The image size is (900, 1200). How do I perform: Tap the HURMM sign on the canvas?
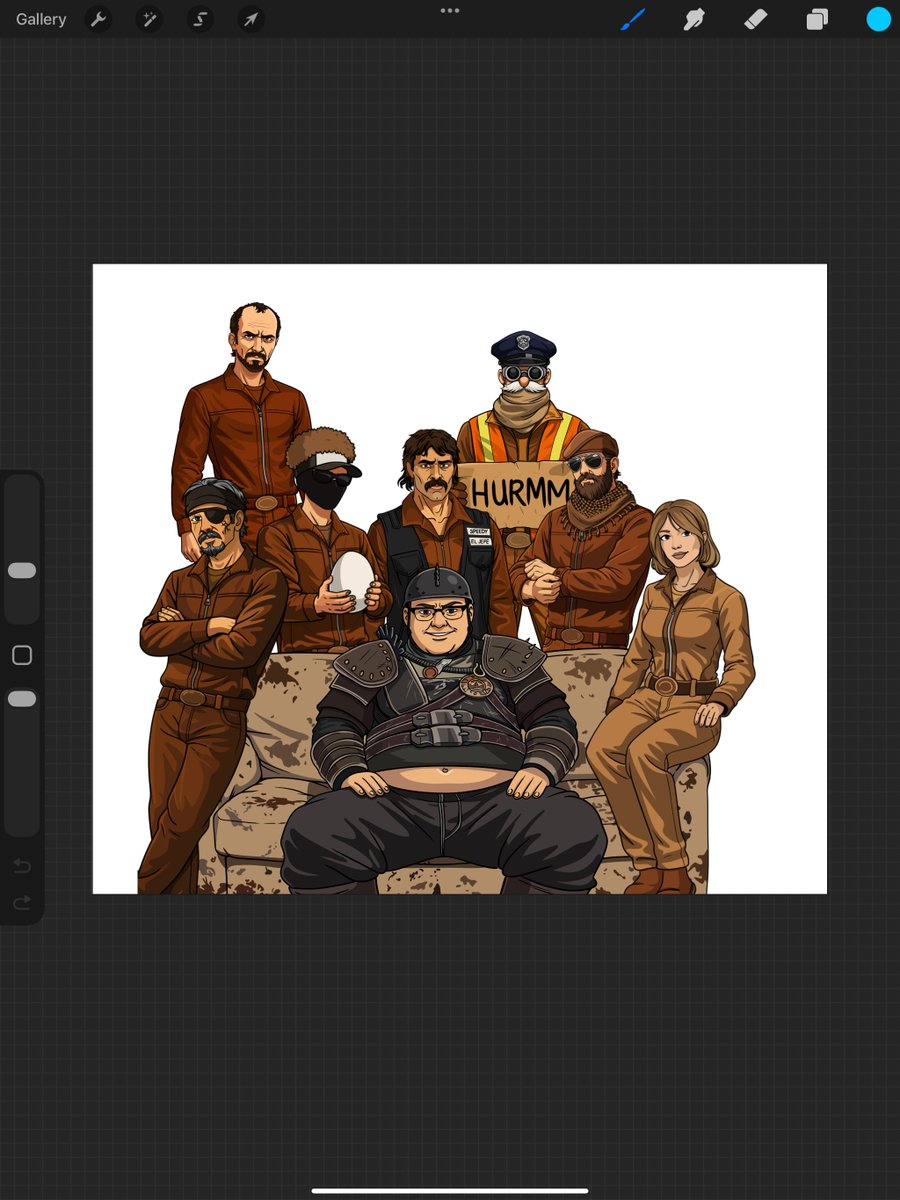click(x=519, y=494)
